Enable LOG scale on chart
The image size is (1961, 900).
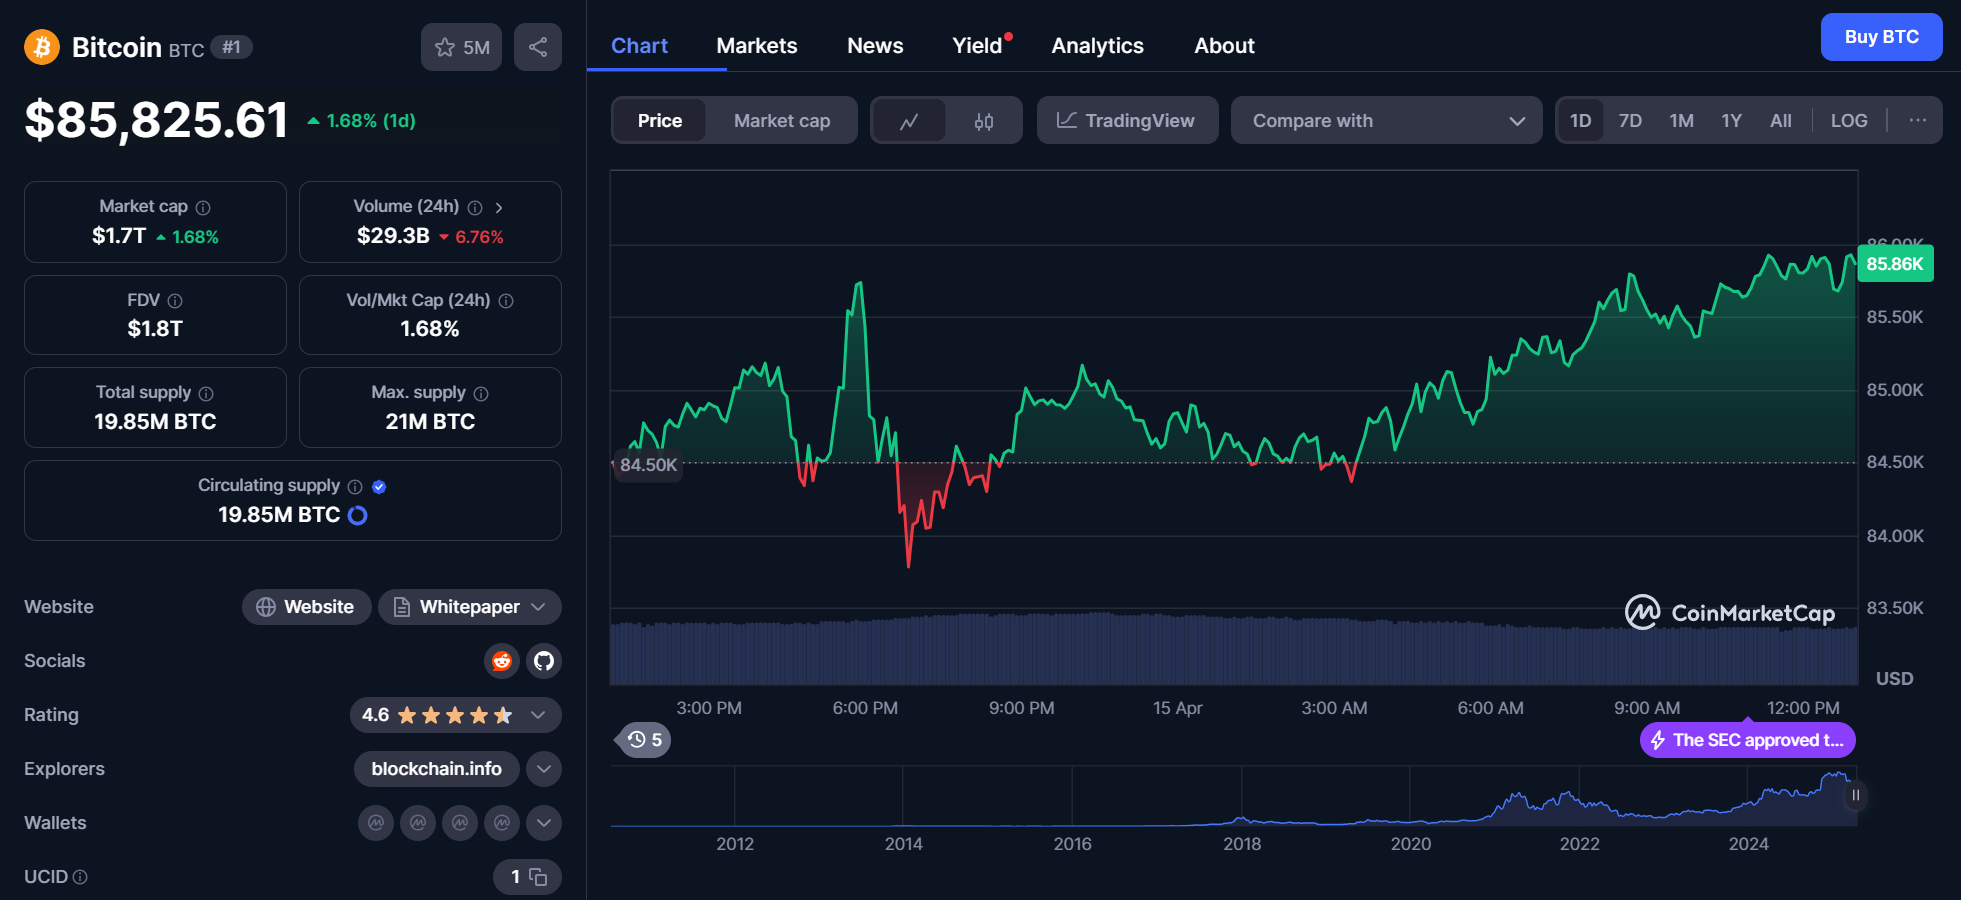click(x=1848, y=121)
